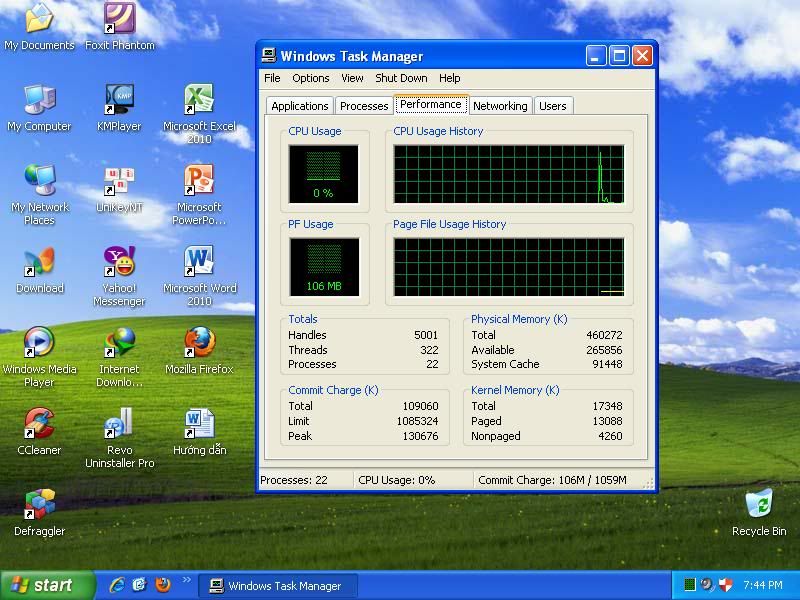This screenshot has height=600, width=800.
Task: Select the Performance tab
Action: tap(431, 104)
